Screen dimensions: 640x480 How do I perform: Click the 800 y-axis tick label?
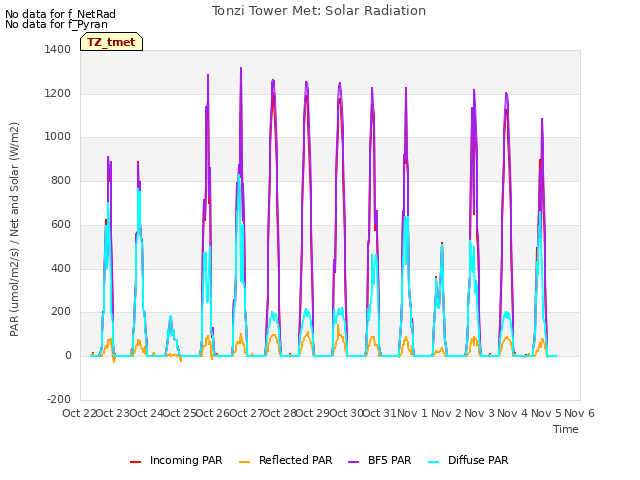pos(61,180)
